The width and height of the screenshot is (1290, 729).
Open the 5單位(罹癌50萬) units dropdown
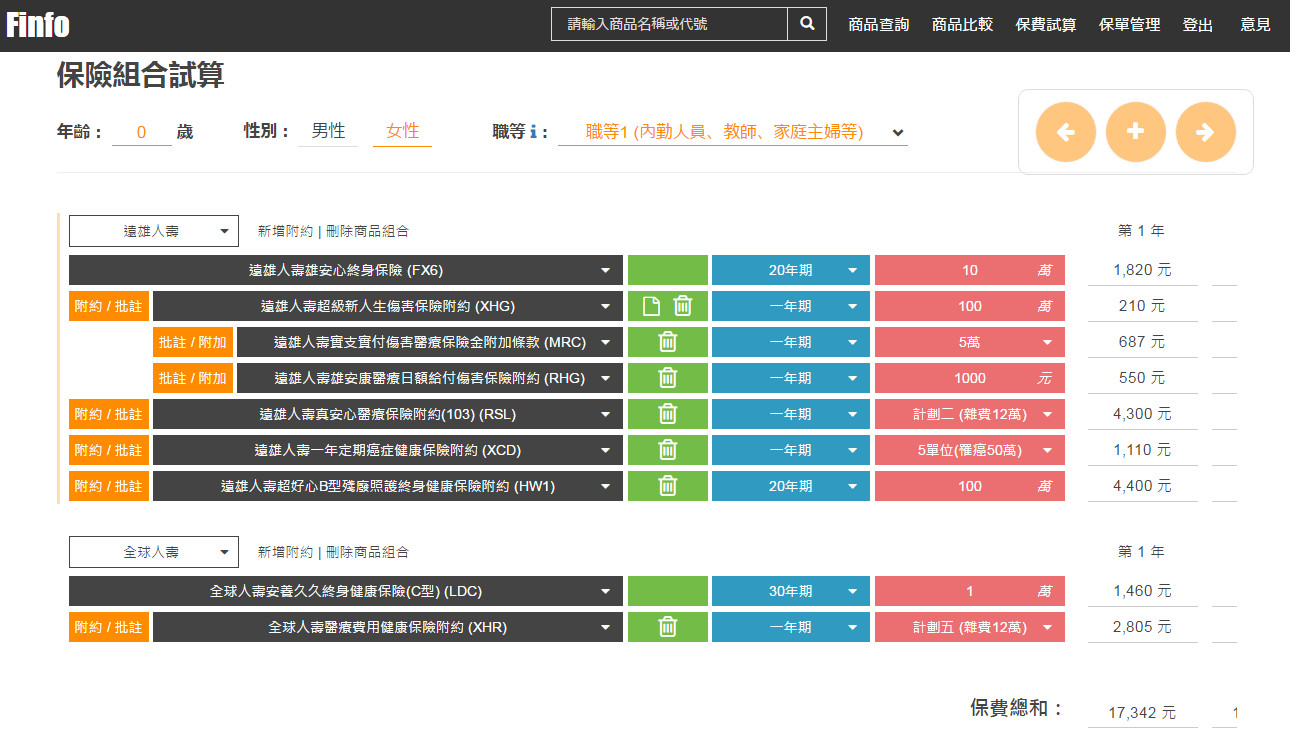tap(970, 450)
